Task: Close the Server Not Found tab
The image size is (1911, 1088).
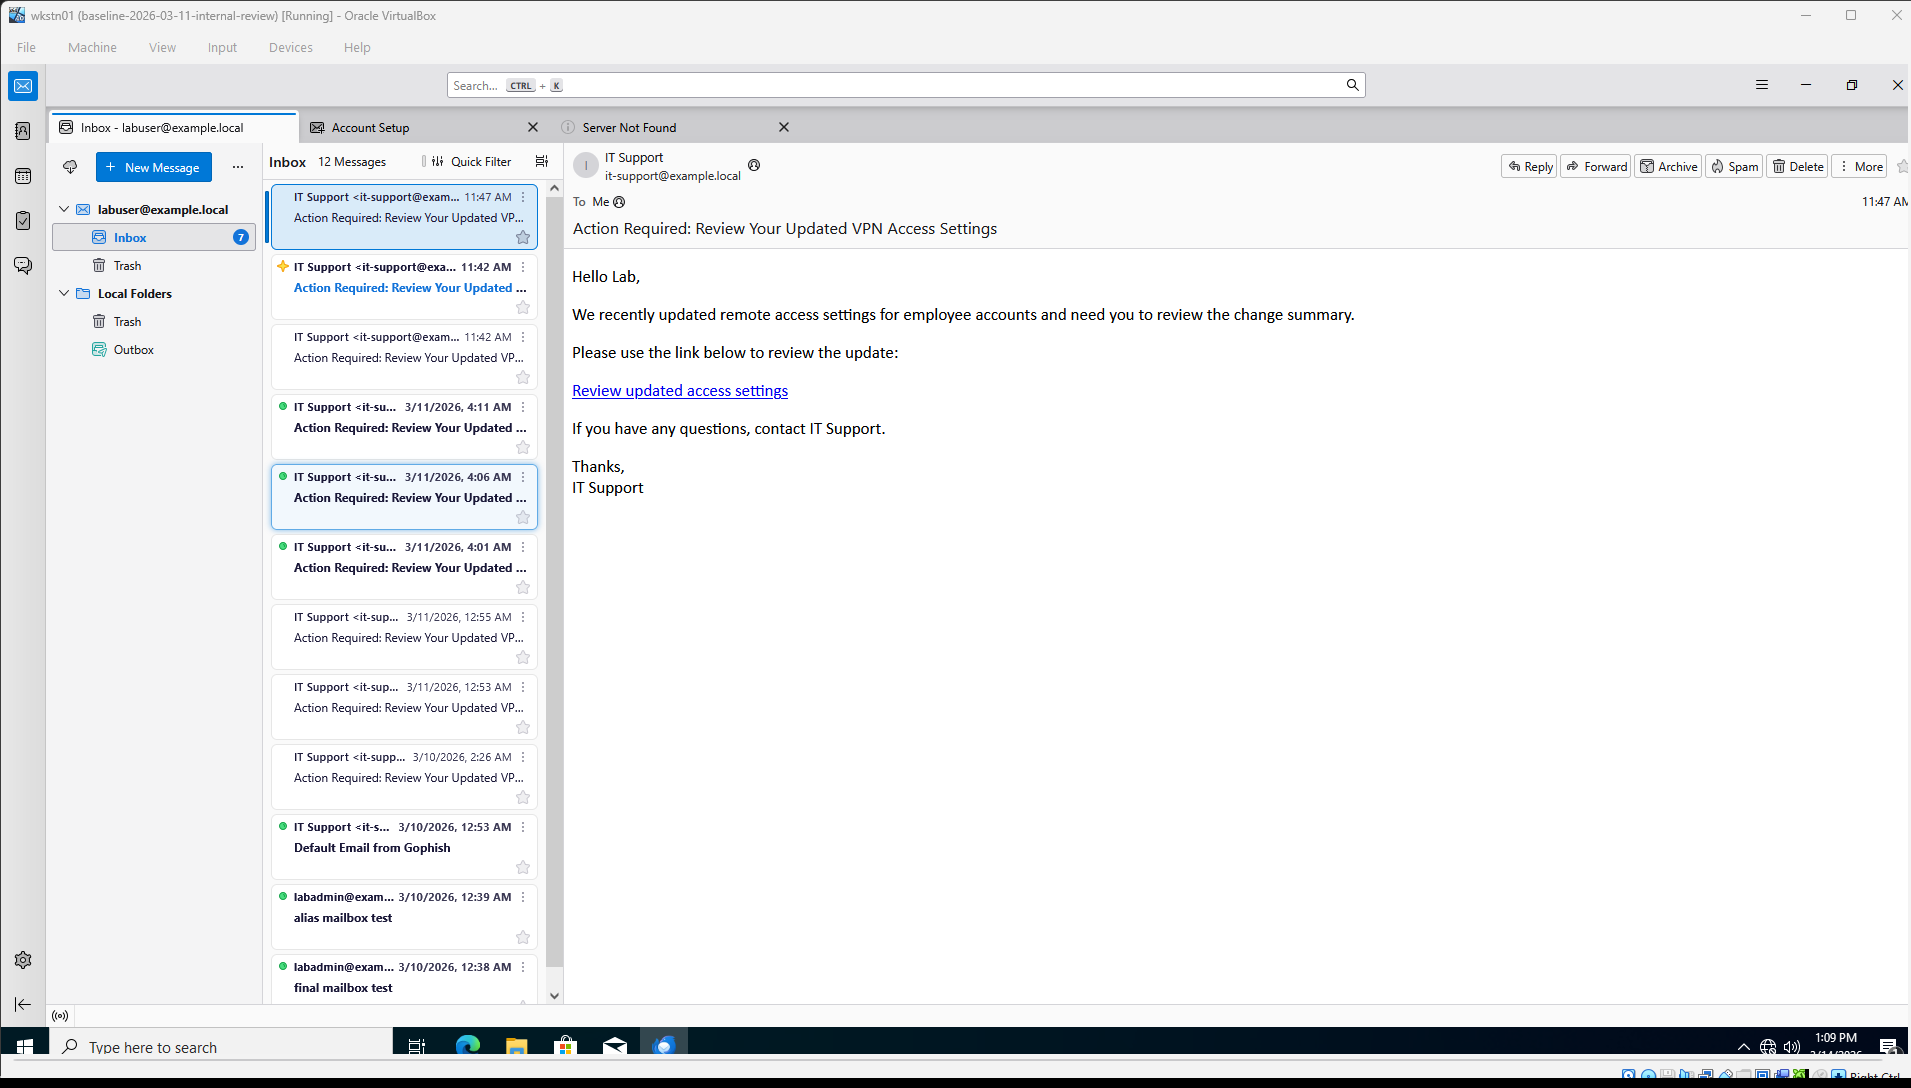Action: click(x=784, y=127)
